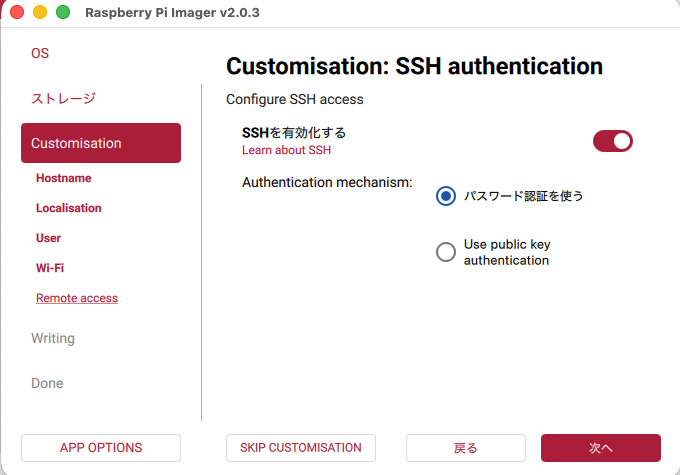Image resolution: width=680 pixels, height=475 pixels.
Task: Maximize the window with green button
Action: point(63,13)
